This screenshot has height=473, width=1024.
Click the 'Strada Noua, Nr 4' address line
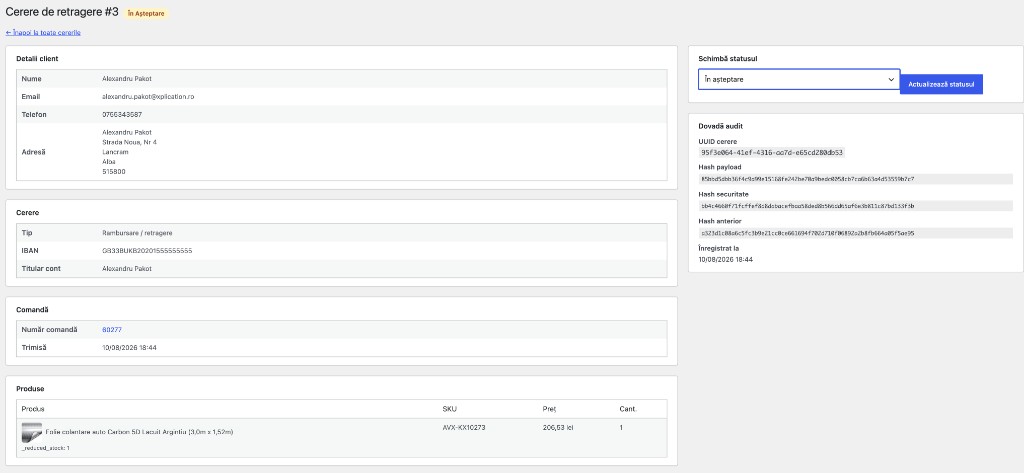(x=129, y=142)
